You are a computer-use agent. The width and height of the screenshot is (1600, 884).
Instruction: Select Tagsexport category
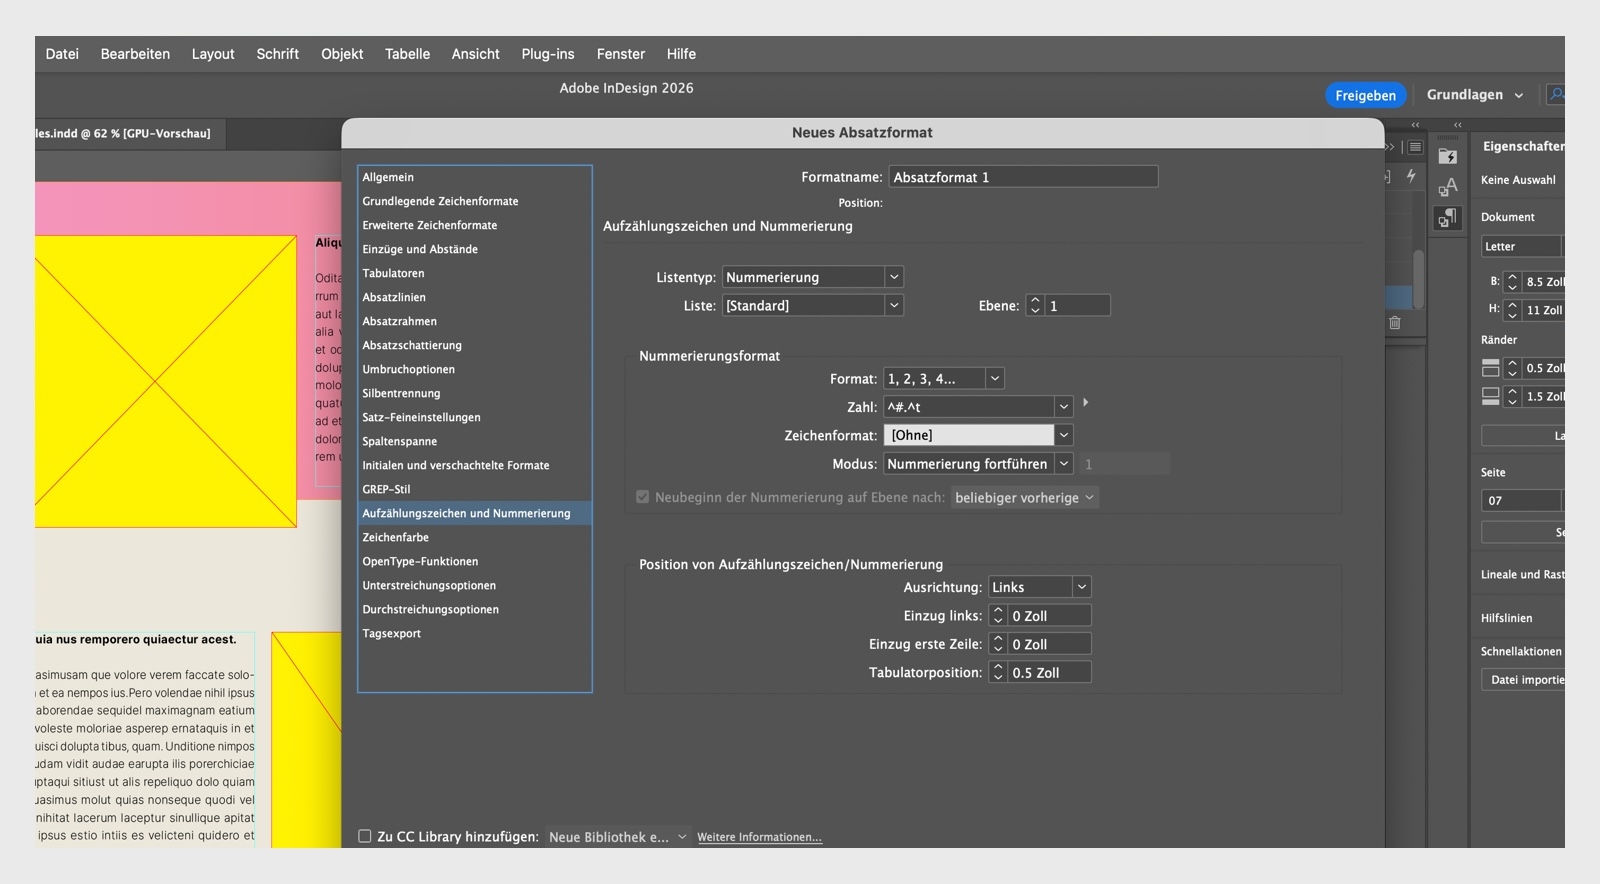[x=474, y=633]
